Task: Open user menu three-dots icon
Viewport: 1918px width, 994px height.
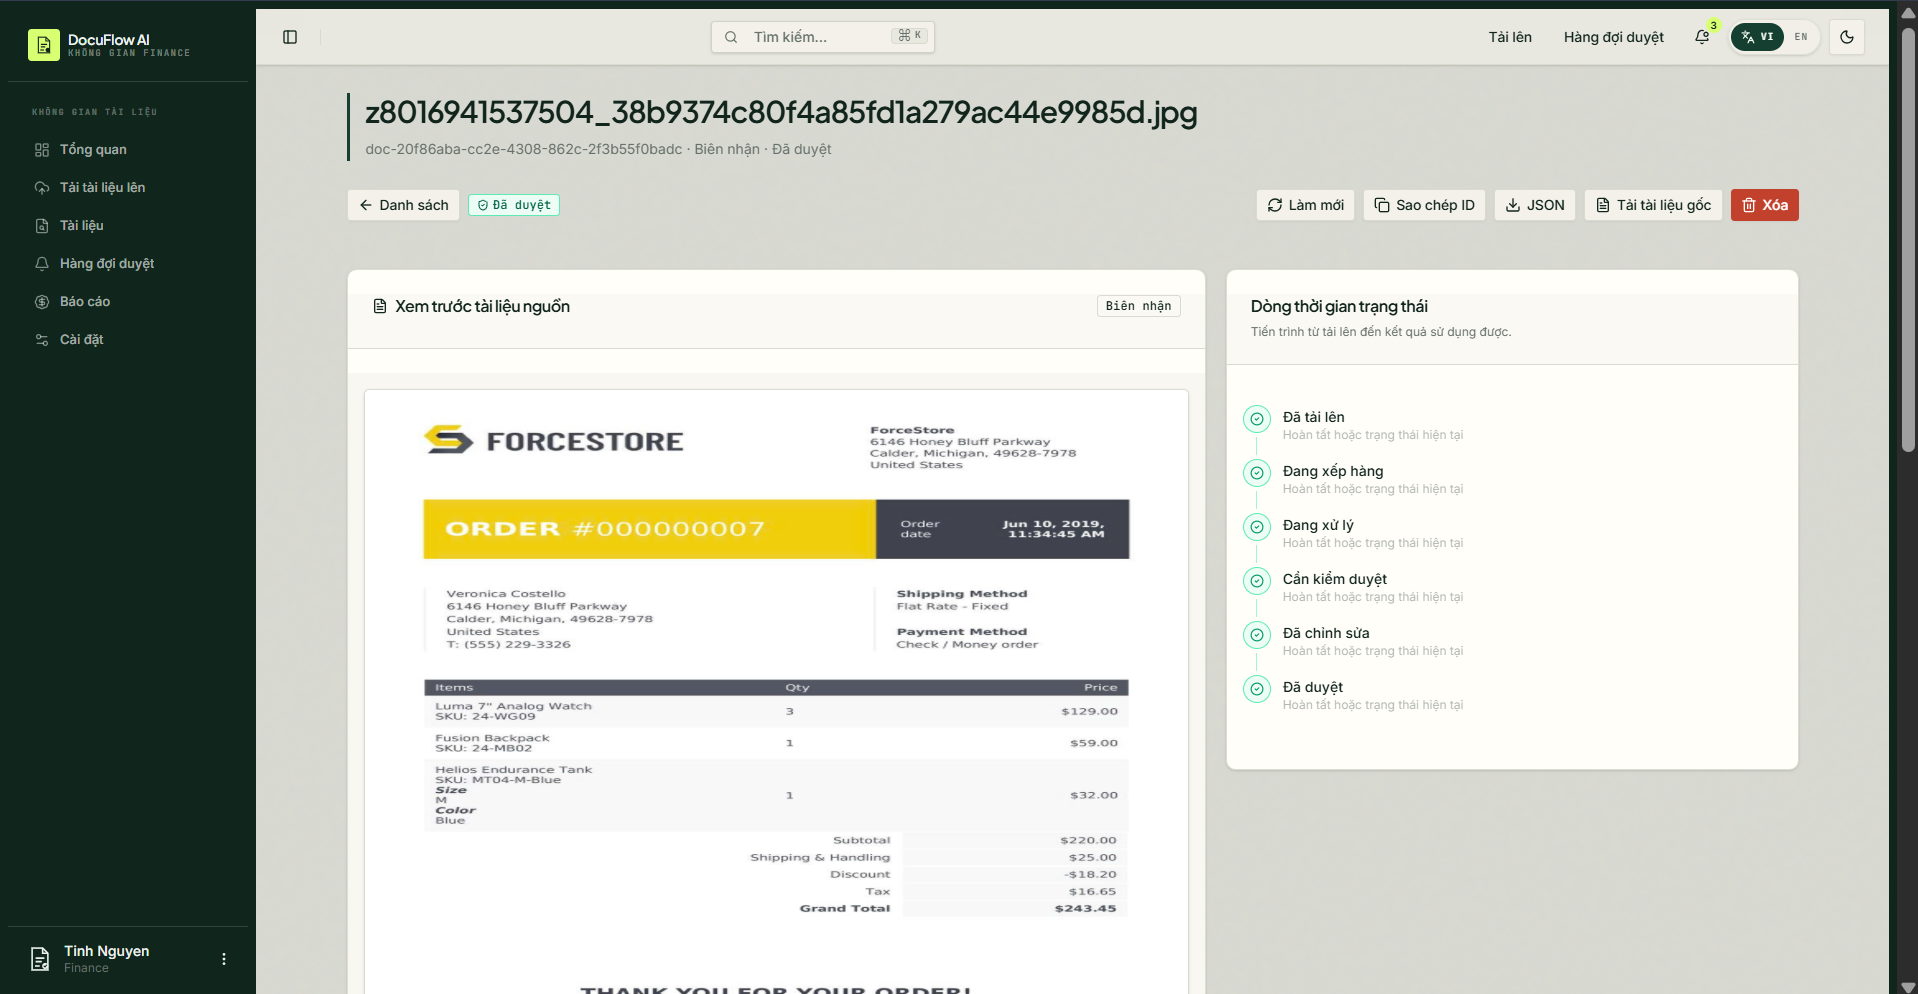Action: pyautogui.click(x=224, y=959)
